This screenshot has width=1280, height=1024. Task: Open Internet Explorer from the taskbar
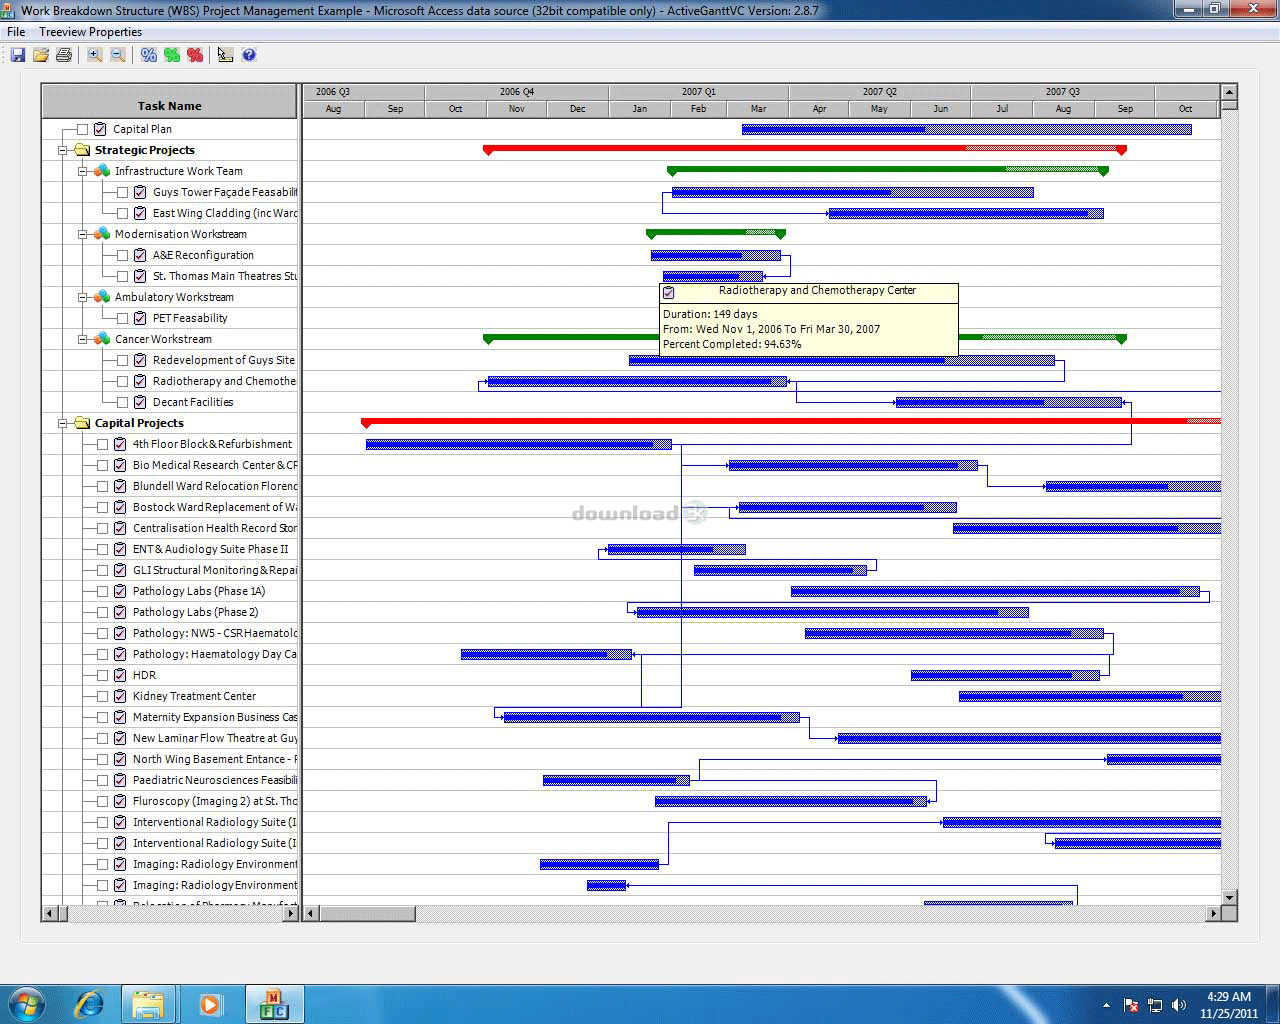coord(89,1003)
